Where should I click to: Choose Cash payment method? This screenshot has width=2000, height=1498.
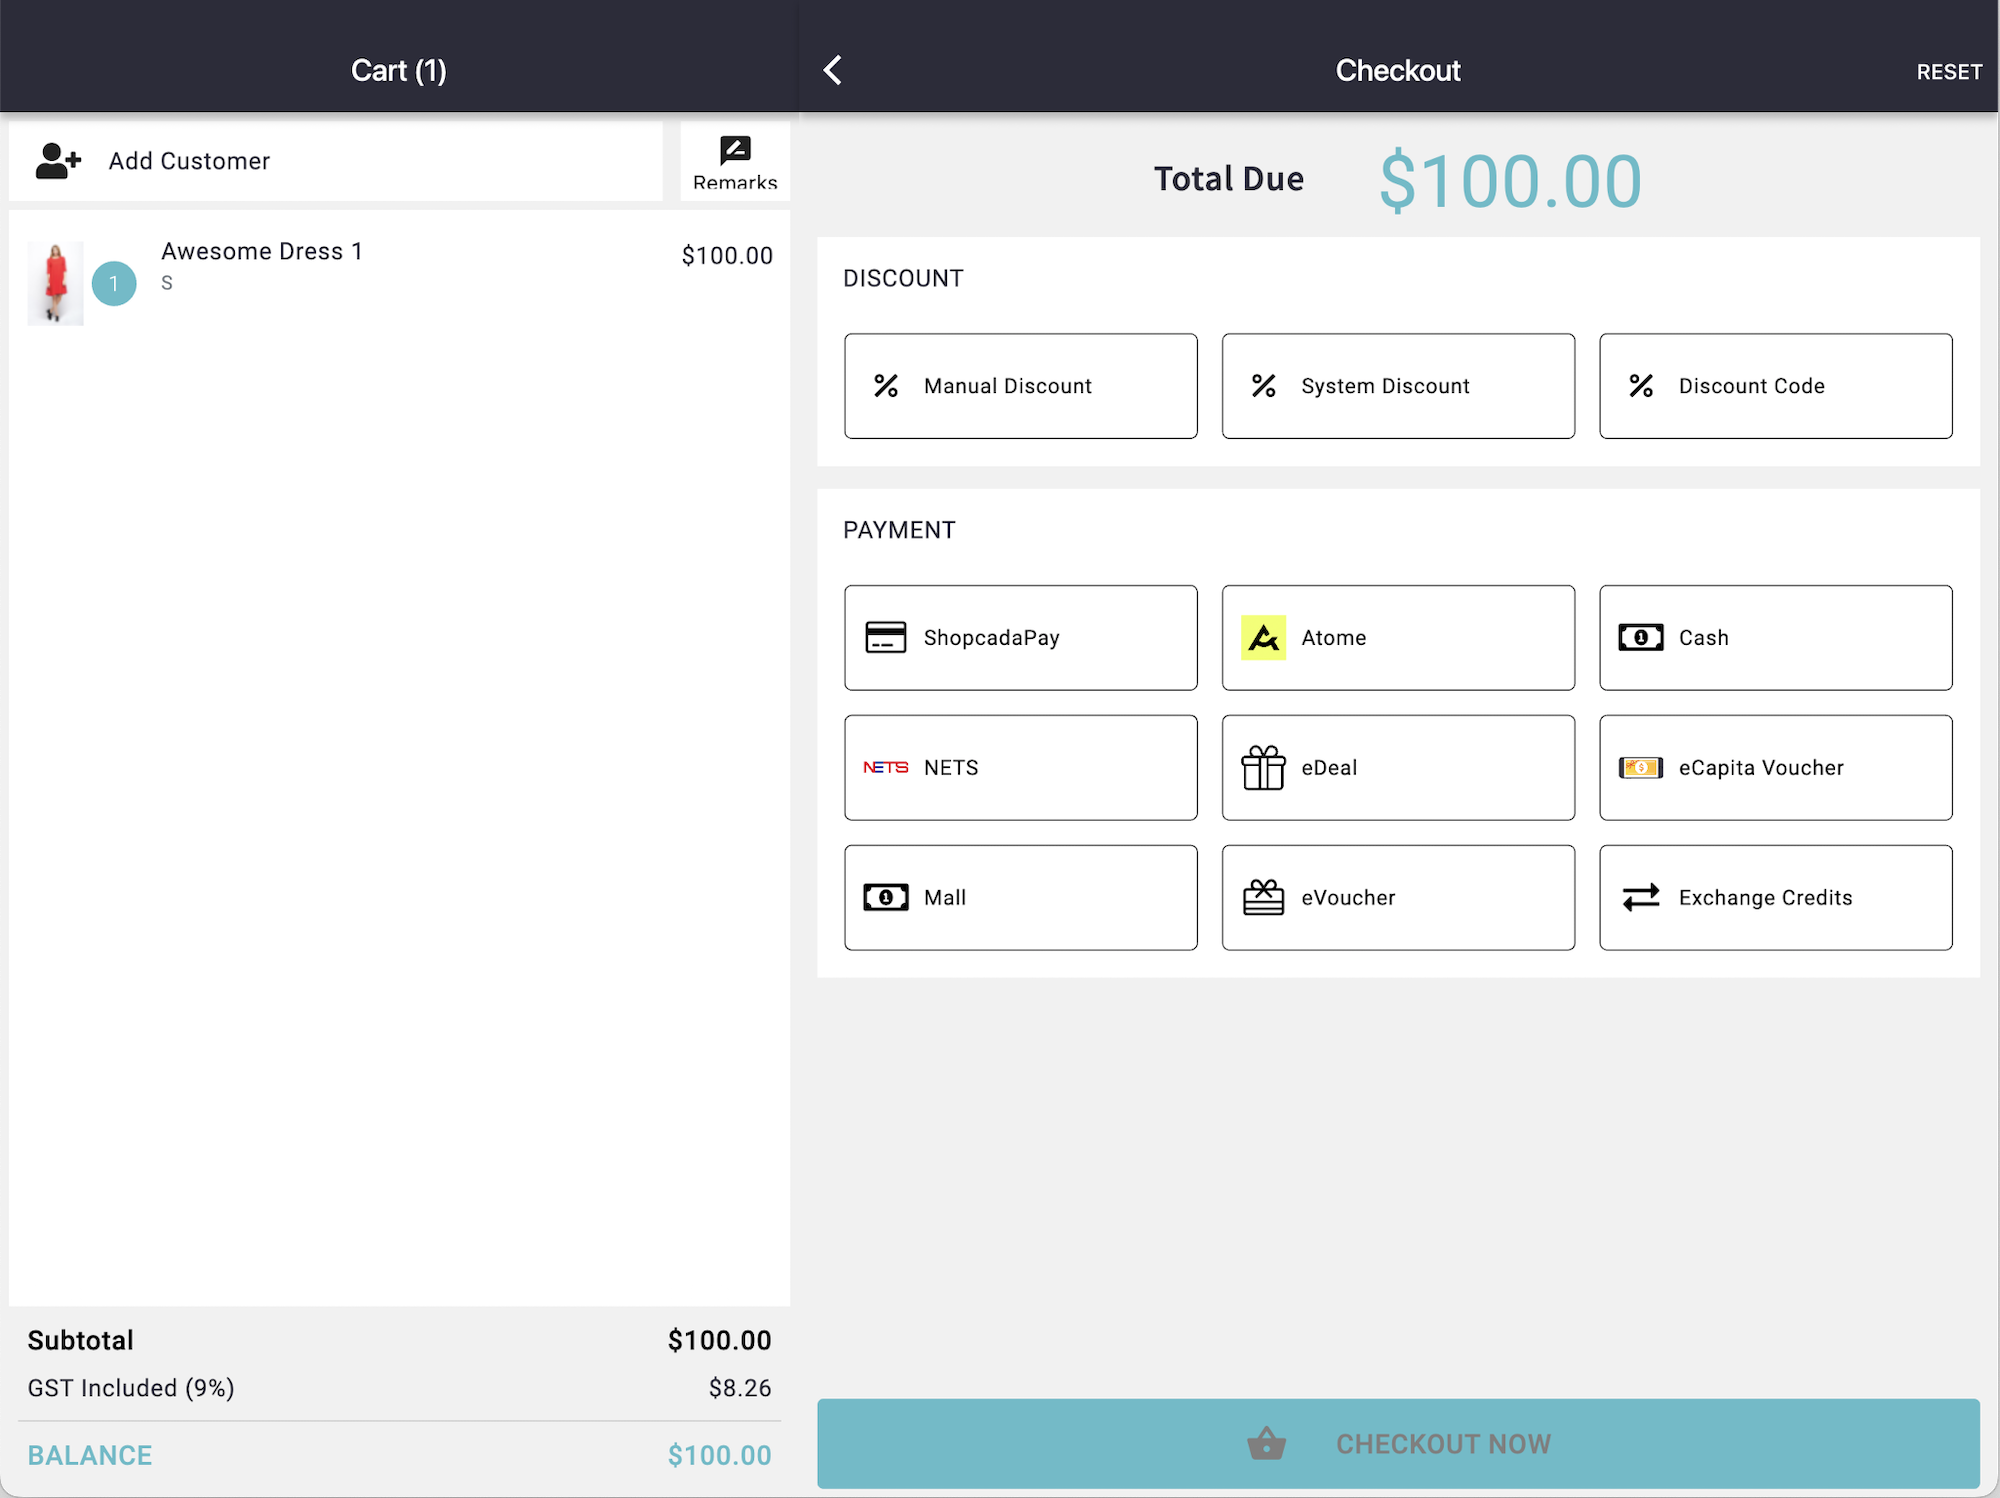coord(1775,638)
